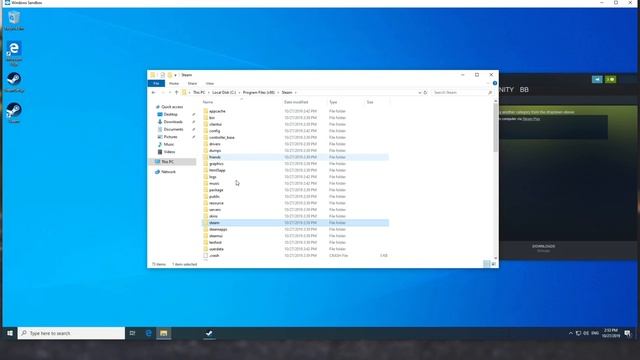
Task: Open the Share ribbon tab
Action: 192,83
